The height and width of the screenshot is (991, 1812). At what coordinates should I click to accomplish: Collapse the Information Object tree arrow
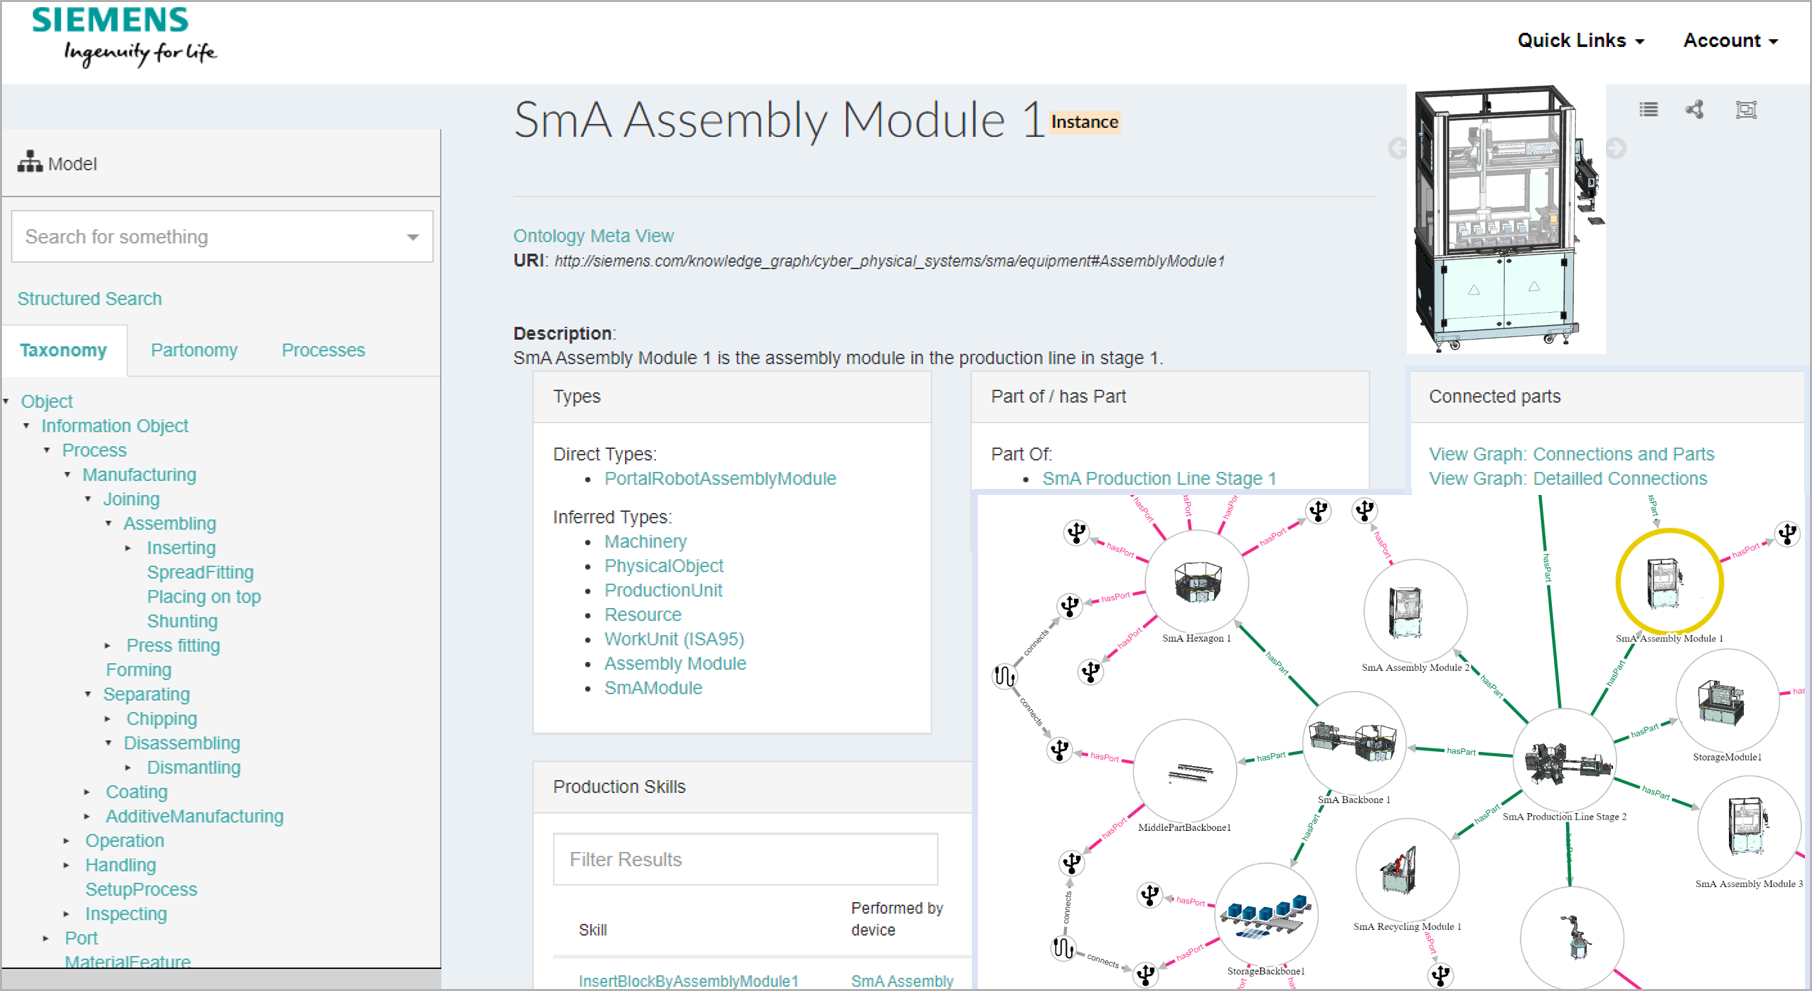[x=27, y=426]
